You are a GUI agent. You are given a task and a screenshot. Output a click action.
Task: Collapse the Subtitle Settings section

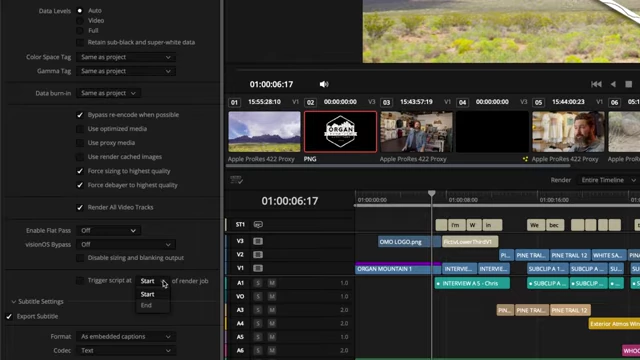13,302
